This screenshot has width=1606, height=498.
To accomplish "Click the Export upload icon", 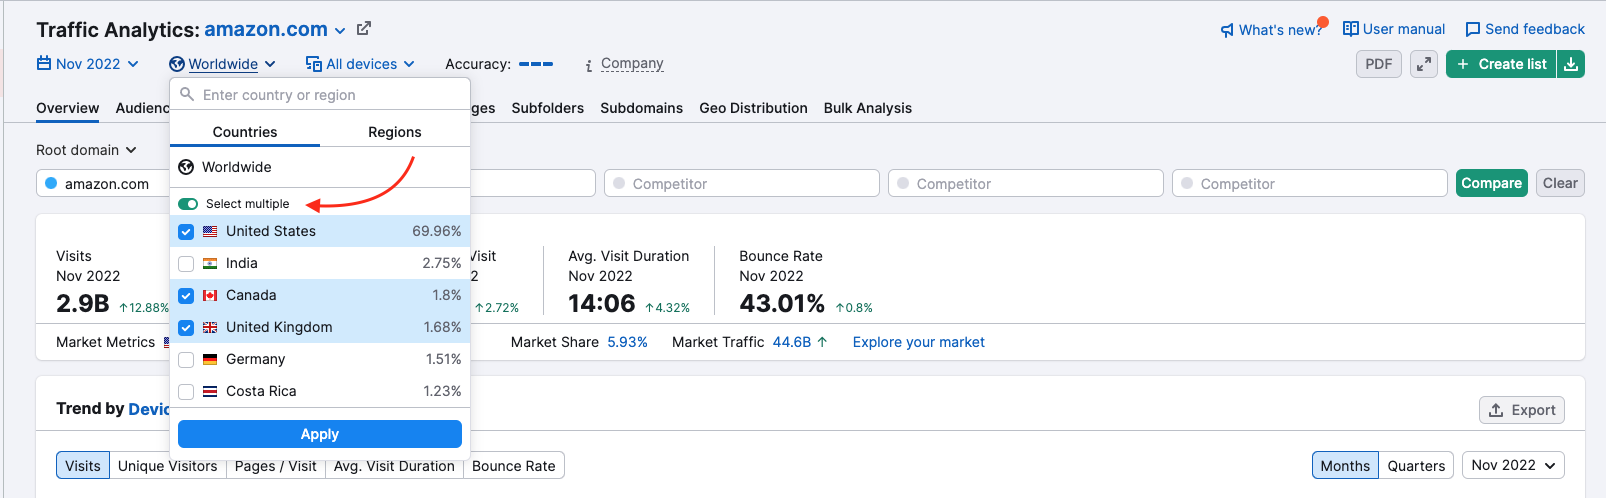I will click(1496, 410).
